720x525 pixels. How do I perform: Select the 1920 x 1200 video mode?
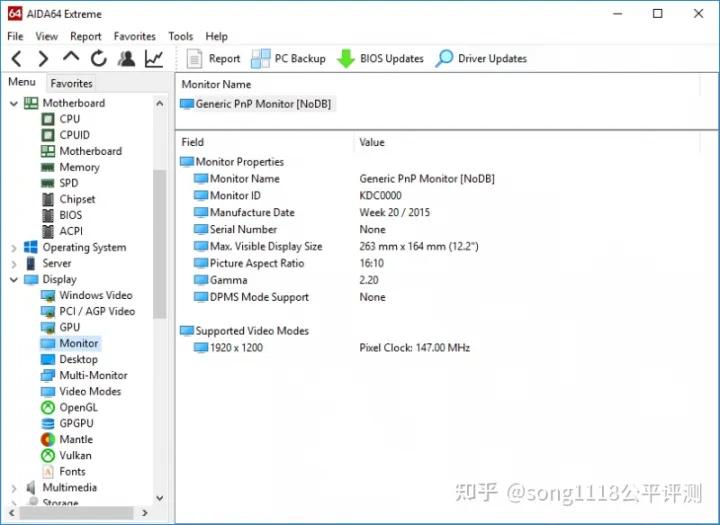tap(236, 348)
